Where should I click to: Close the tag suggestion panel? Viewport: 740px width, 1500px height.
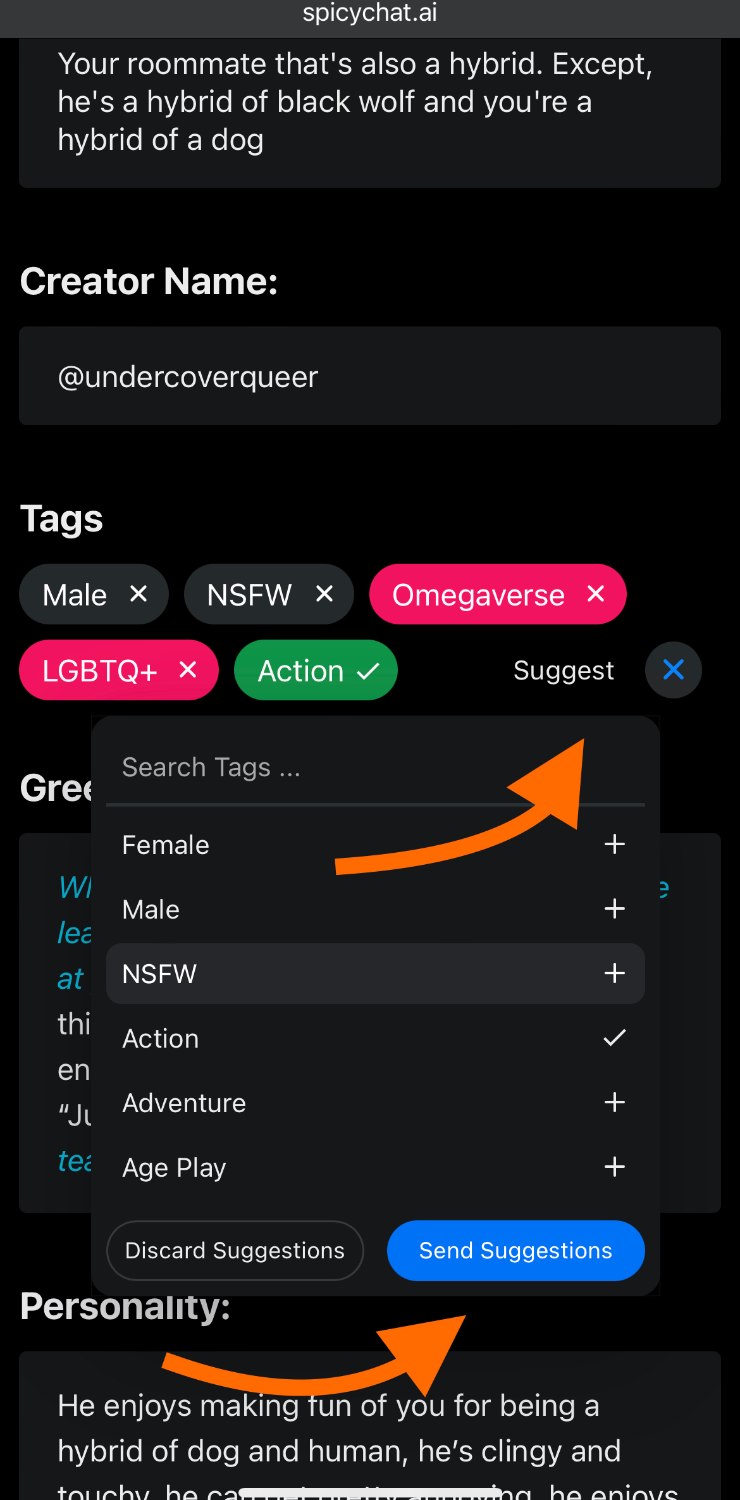point(673,670)
